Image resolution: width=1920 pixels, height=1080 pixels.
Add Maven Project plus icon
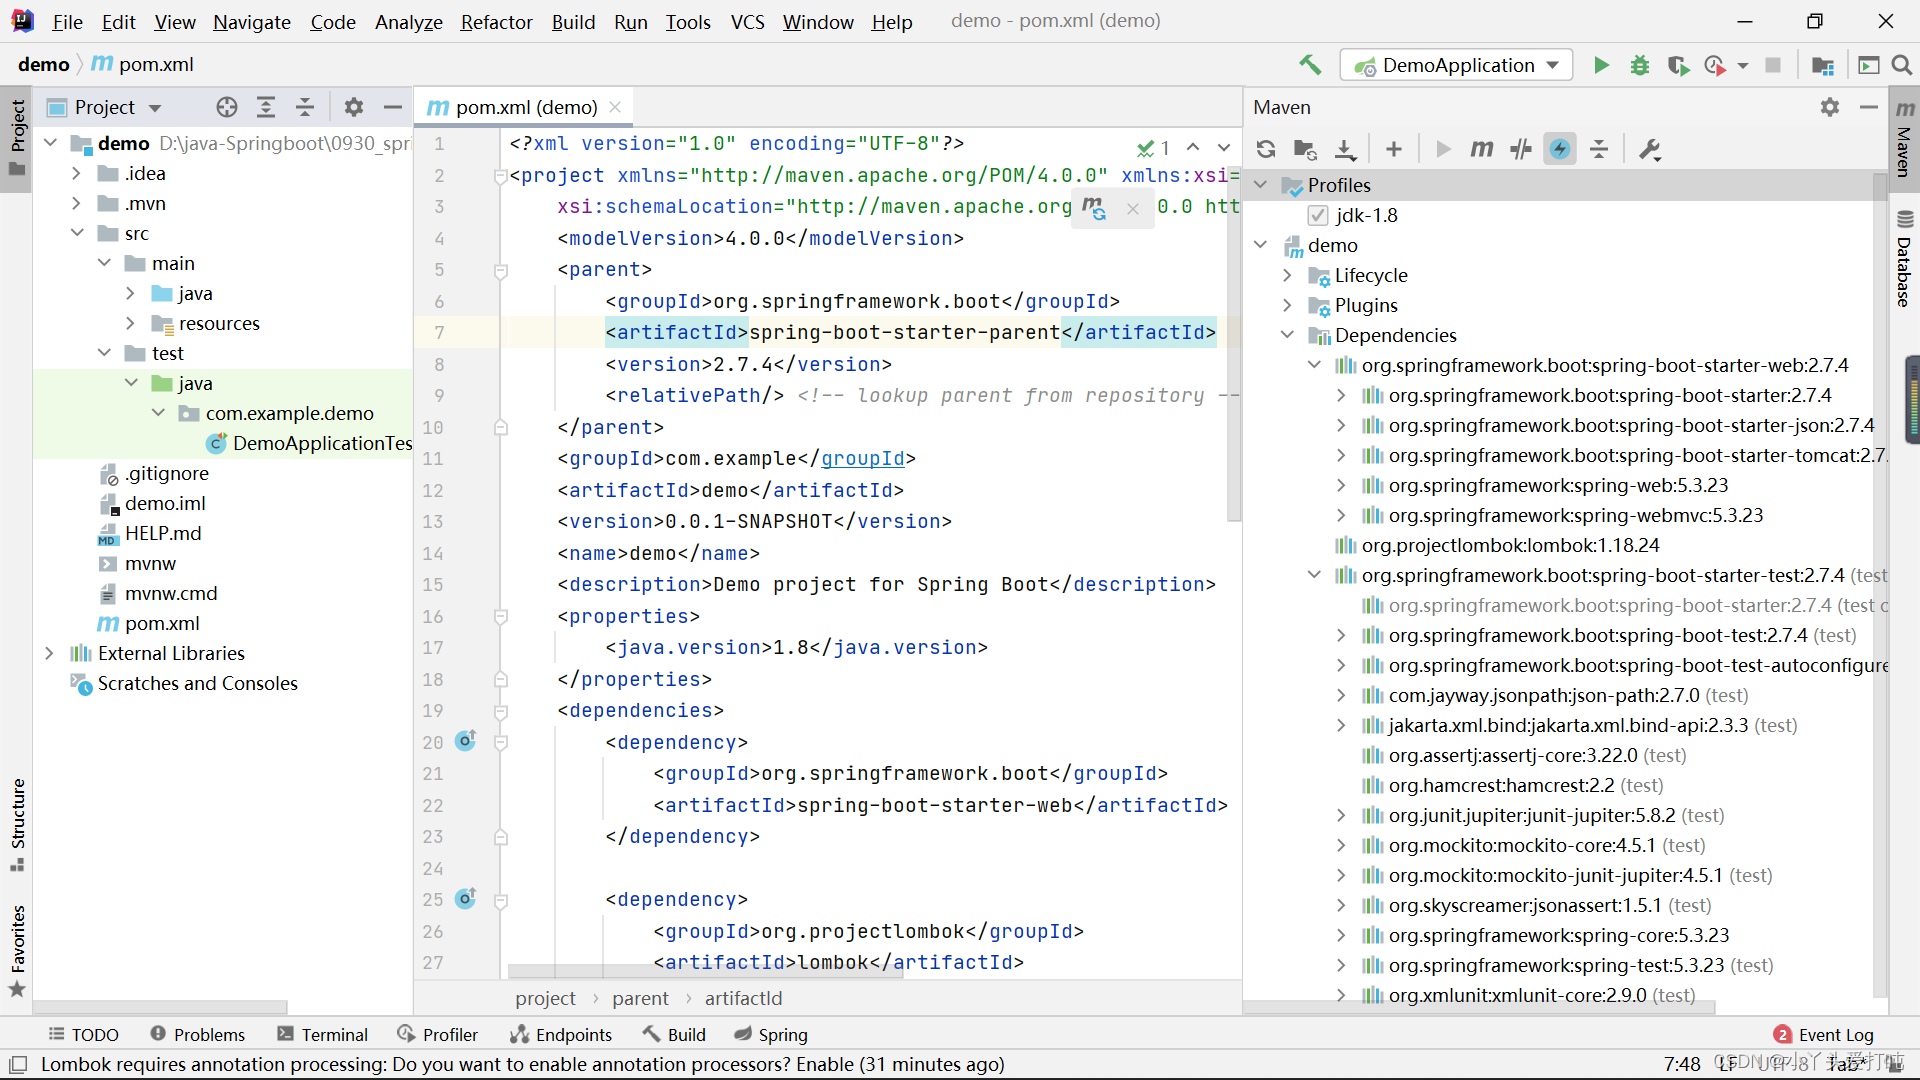tap(1394, 149)
